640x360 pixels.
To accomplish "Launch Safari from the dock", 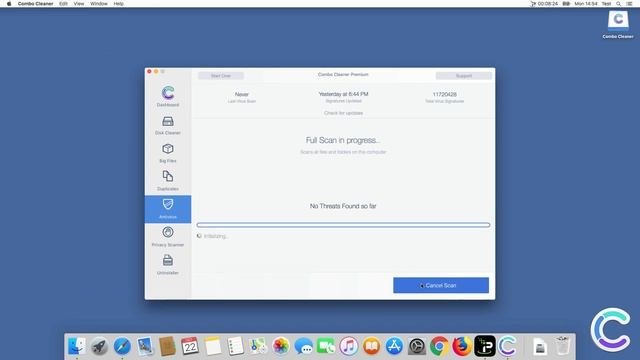I will tap(122, 346).
